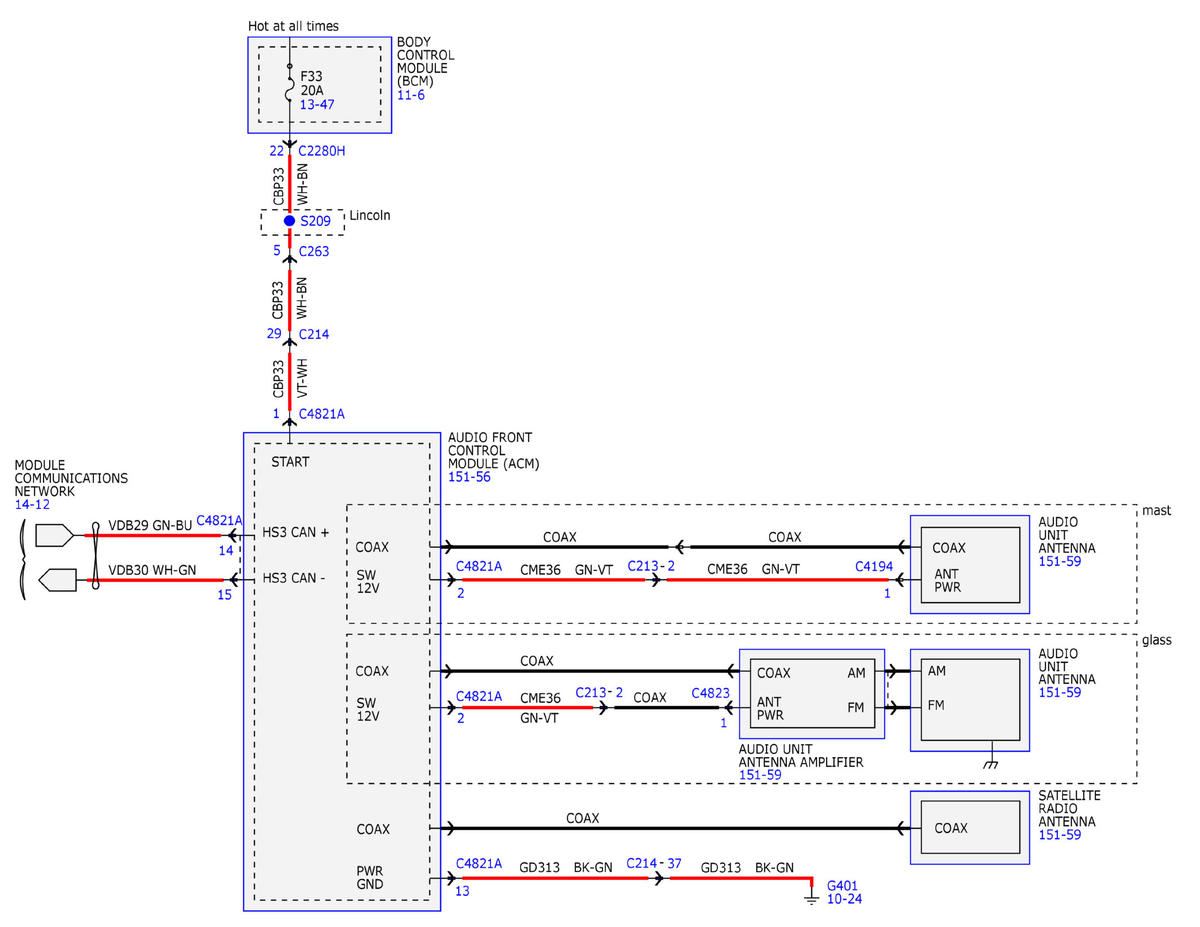Image resolution: width=1200 pixels, height=927 pixels.
Task: Open the 13-47 fuse reference link
Action: [x=318, y=104]
